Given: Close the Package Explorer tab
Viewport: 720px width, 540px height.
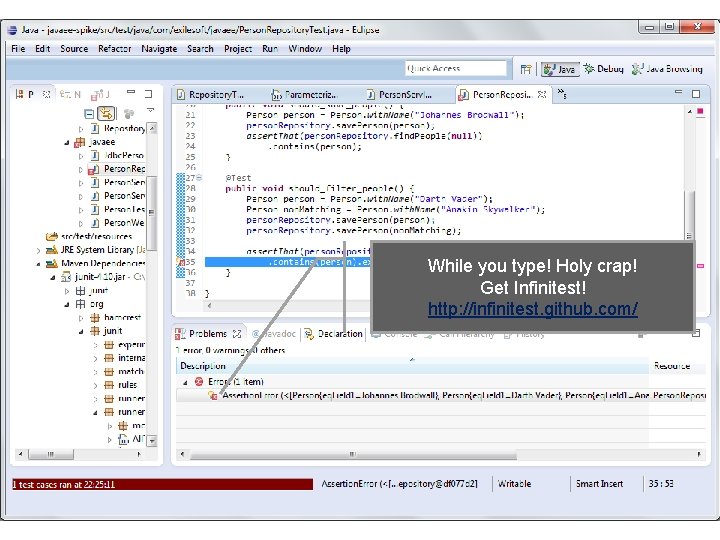Looking at the screenshot, I should click(x=46, y=94).
